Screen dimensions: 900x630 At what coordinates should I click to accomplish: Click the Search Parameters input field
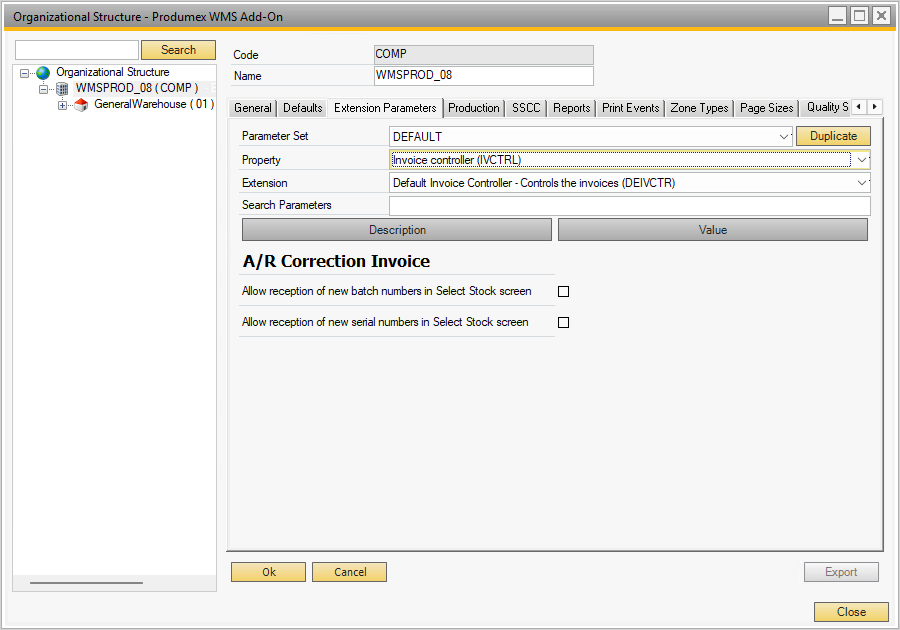pyautogui.click(x=629, y=206)
